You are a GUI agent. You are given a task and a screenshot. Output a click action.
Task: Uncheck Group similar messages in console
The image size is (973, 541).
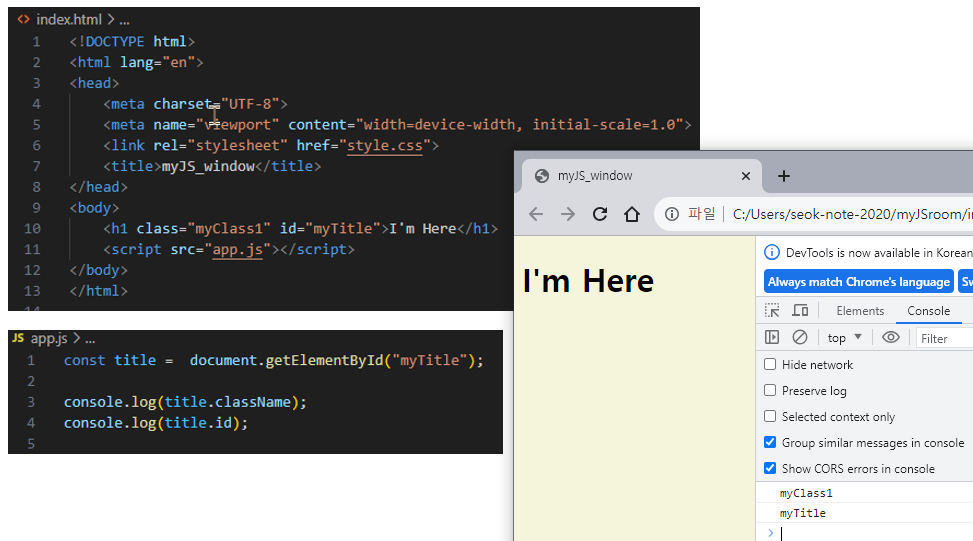coord(770,442)
